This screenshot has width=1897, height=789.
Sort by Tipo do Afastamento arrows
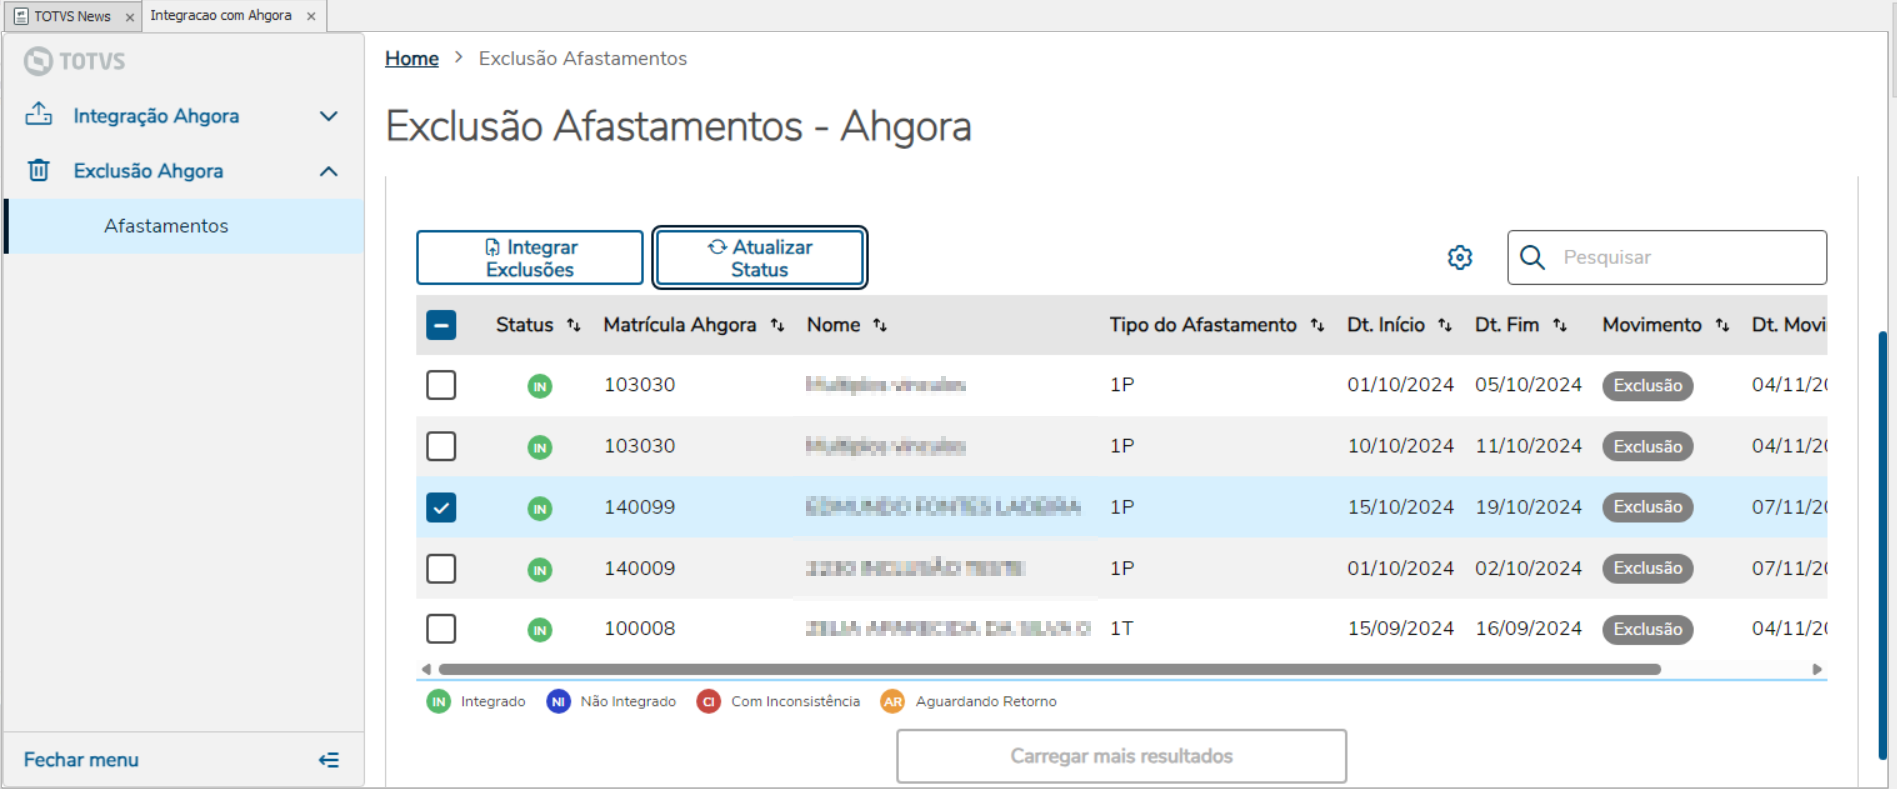click(1317, 325)
